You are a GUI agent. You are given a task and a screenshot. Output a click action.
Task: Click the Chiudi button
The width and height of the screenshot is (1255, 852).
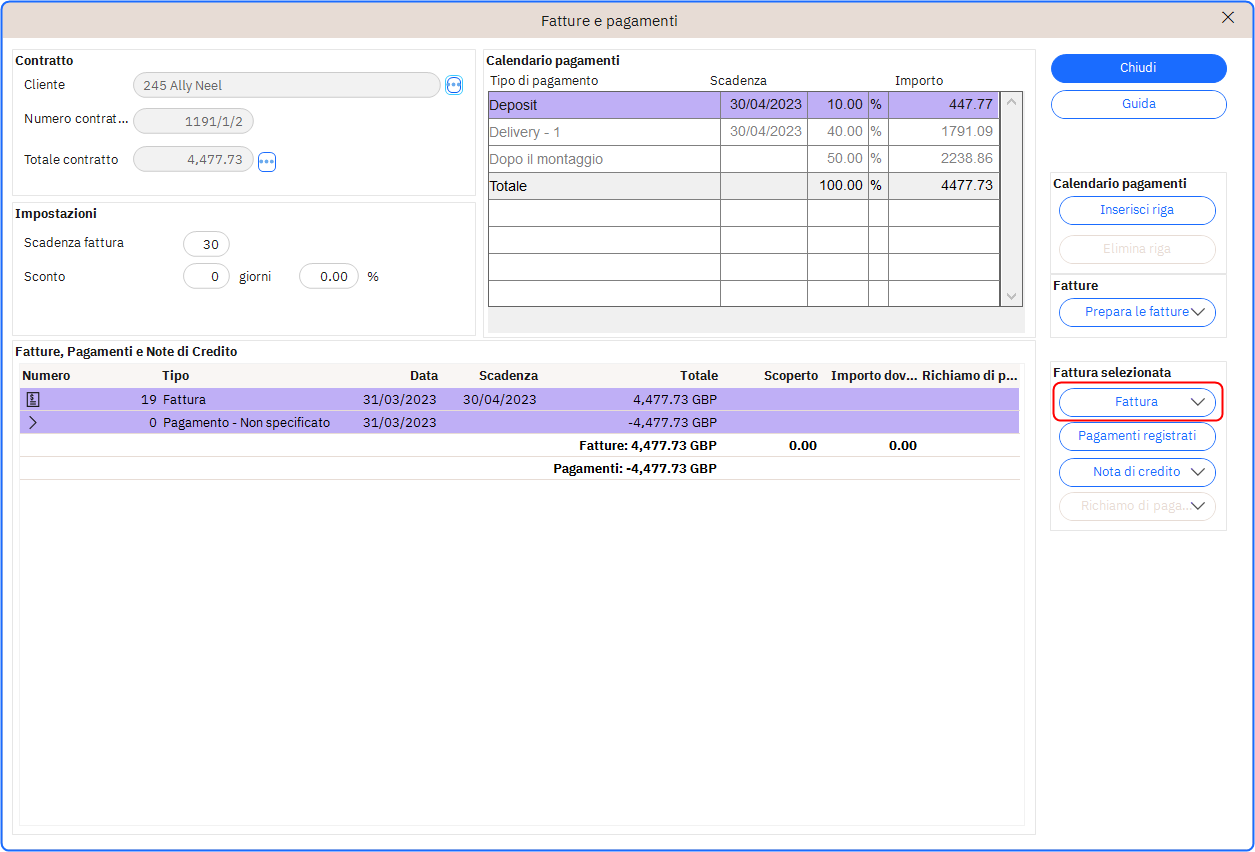[1138, 68]
